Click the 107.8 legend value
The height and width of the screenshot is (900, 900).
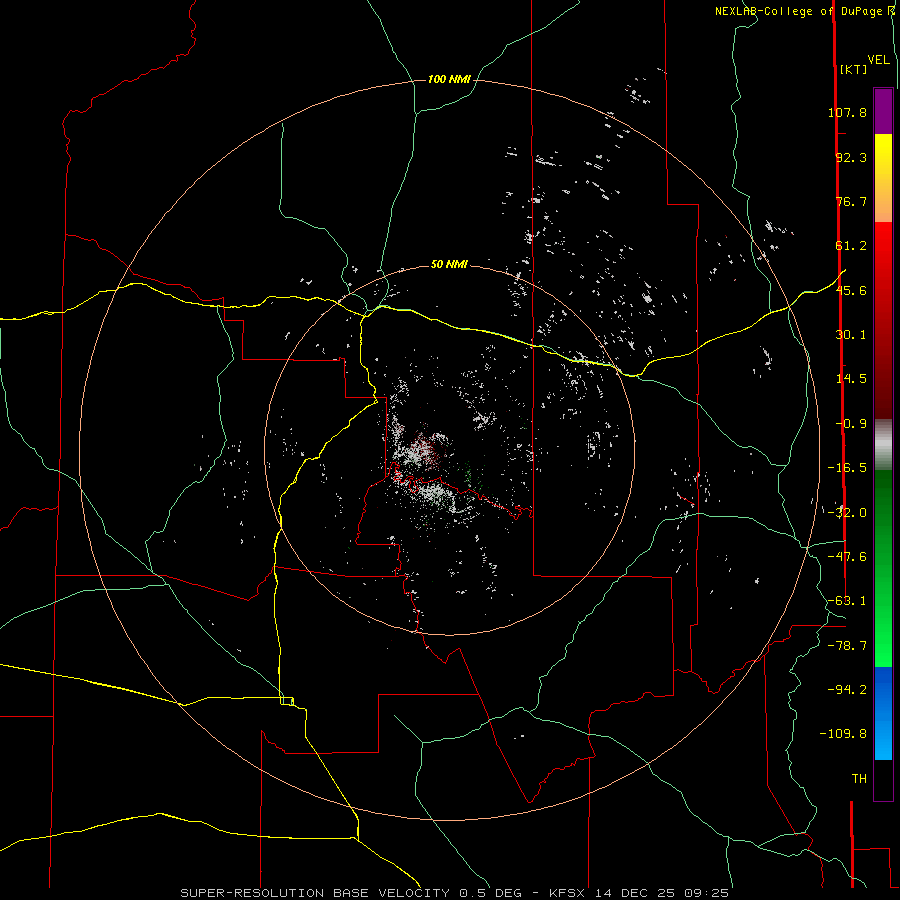[847, 112]
